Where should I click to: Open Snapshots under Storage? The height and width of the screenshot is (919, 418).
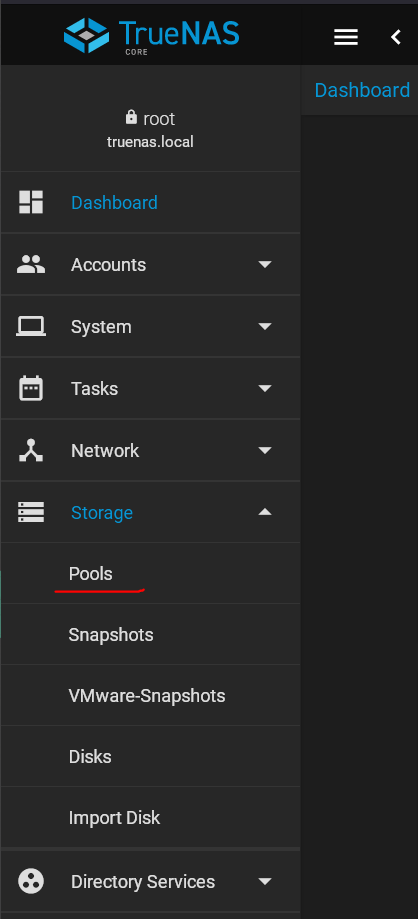111,635
